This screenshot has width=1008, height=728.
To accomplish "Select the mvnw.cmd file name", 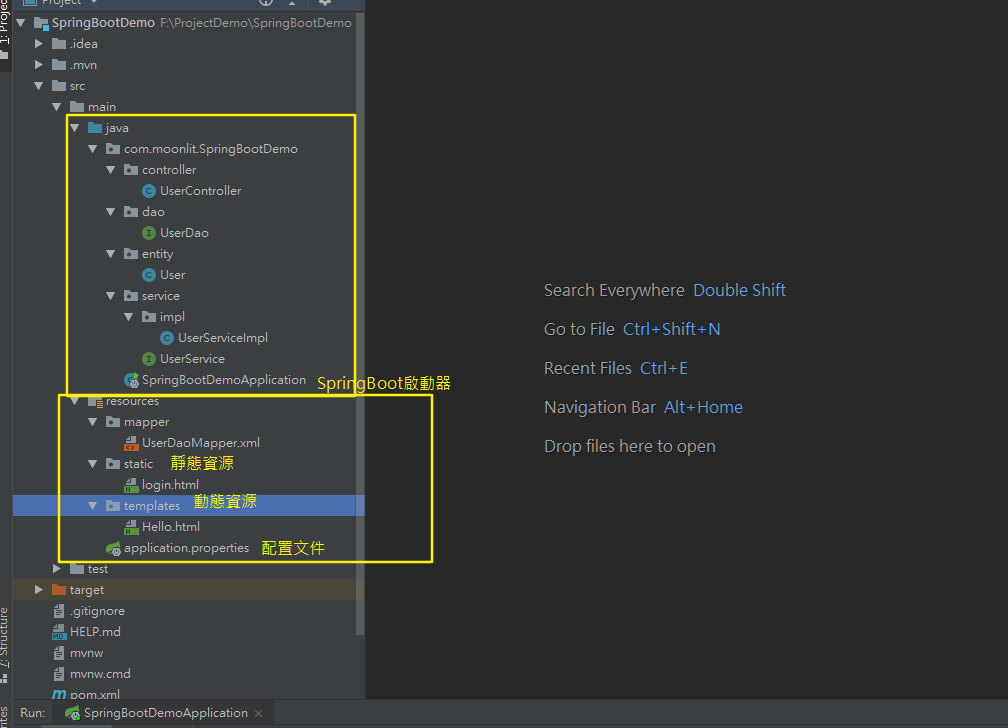I will pyautogui.click(x=100, y=674).
